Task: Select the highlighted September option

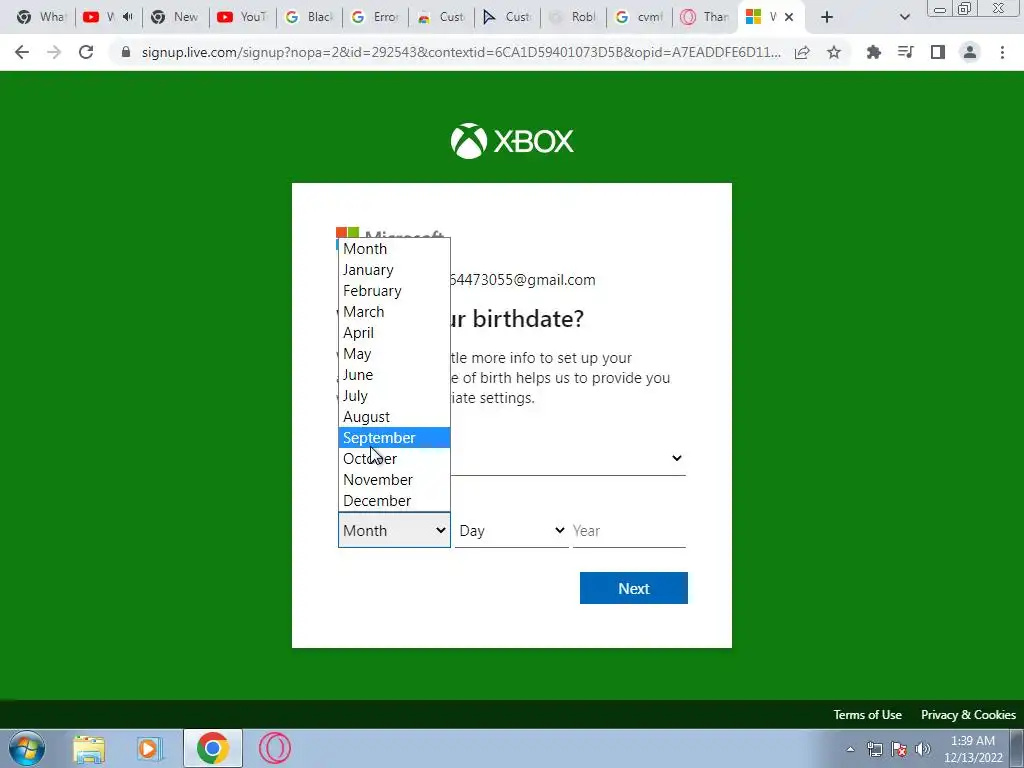Action: click(394, 438)
